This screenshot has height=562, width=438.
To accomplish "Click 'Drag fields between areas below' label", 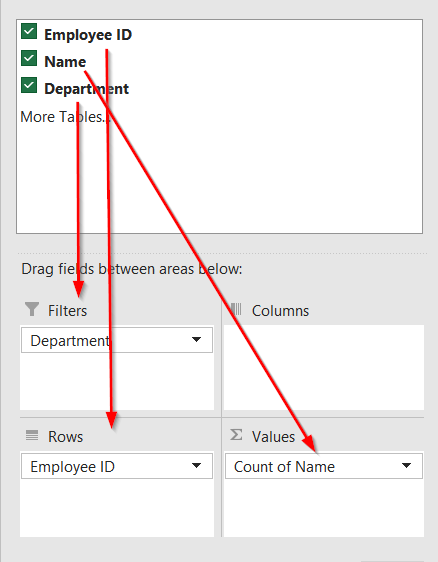I will point(132,269).
